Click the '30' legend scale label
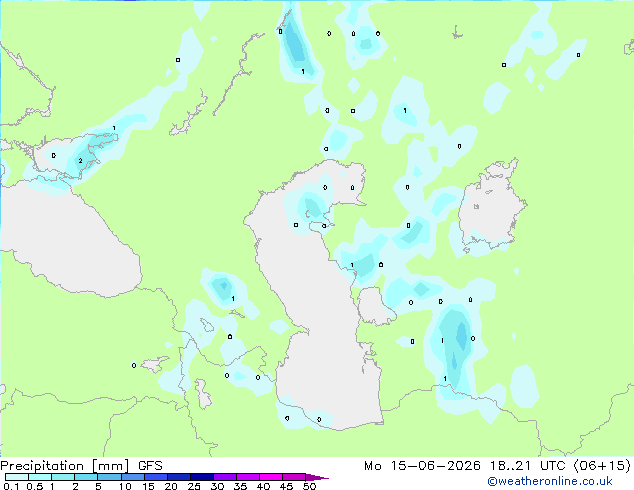This screenshot has height=490, width=634. pos(217,486)
